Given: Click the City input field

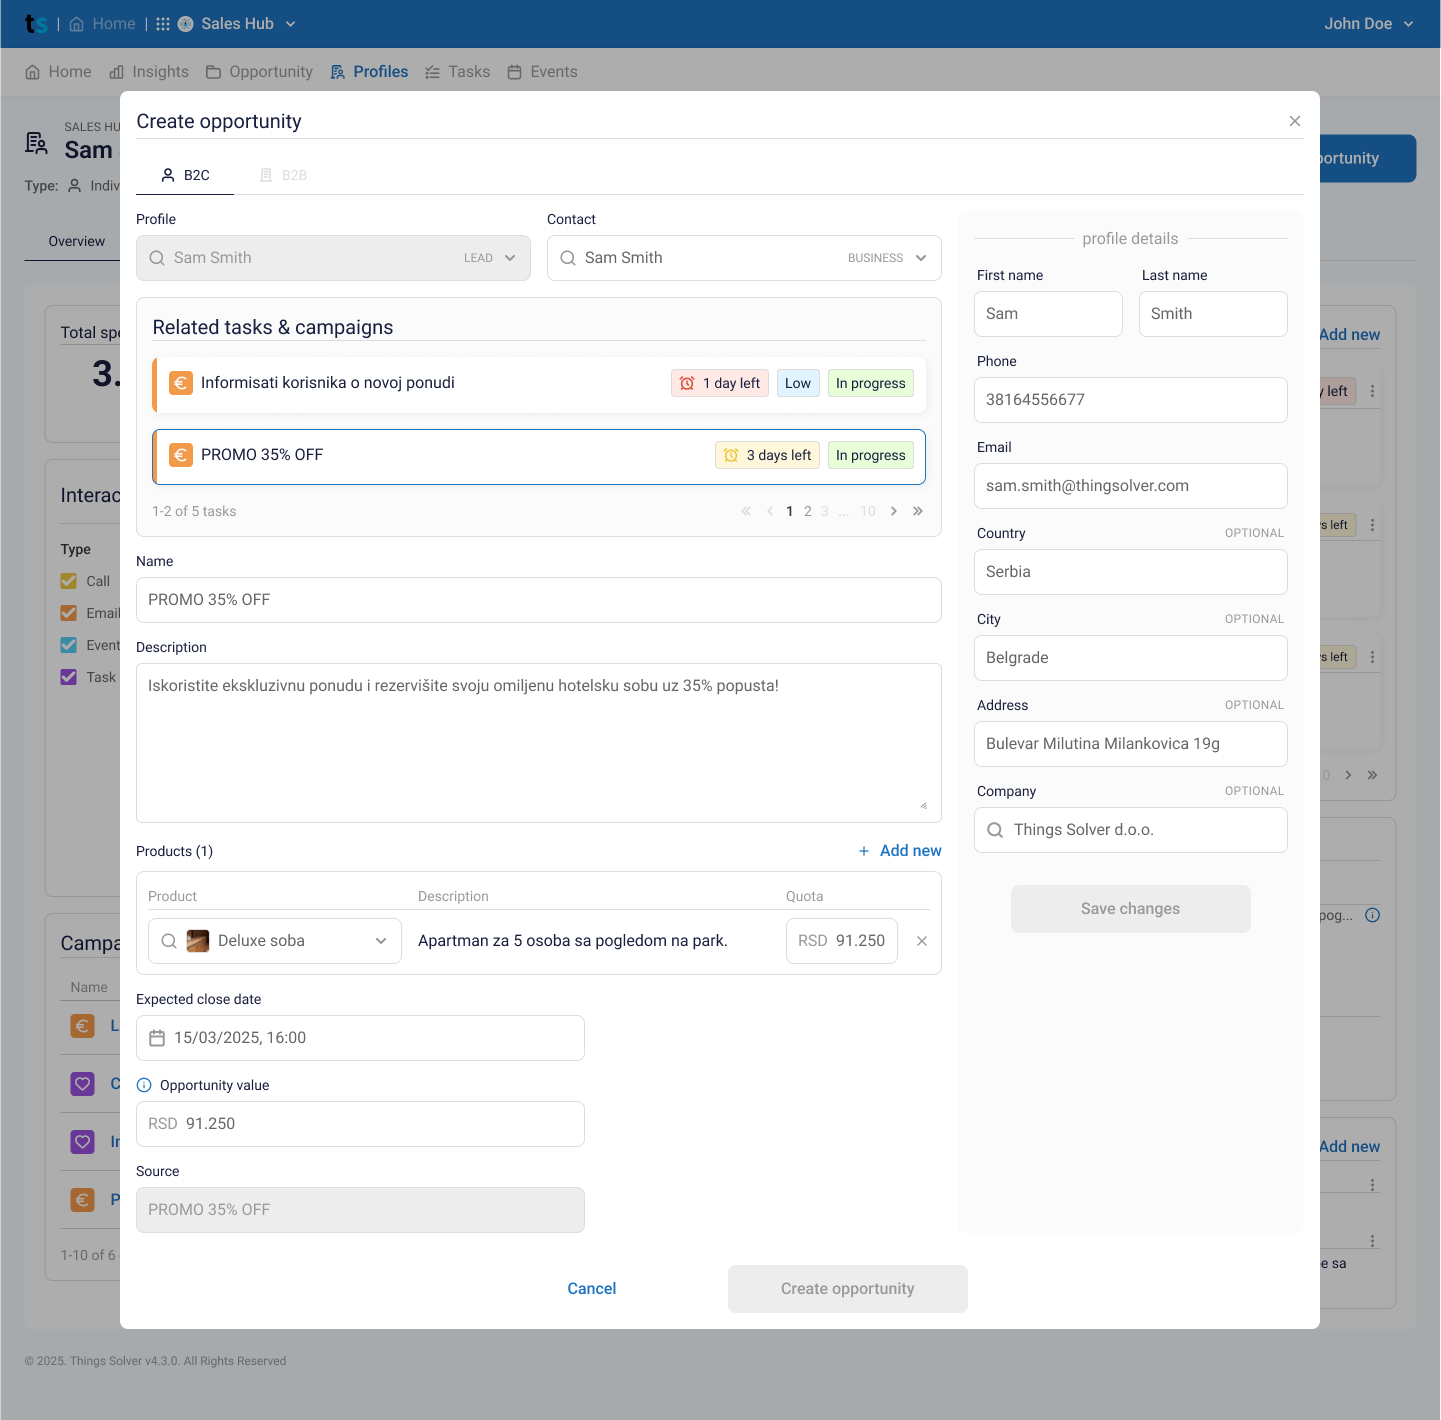Looking at the screenshot, I should point(1131,658).
